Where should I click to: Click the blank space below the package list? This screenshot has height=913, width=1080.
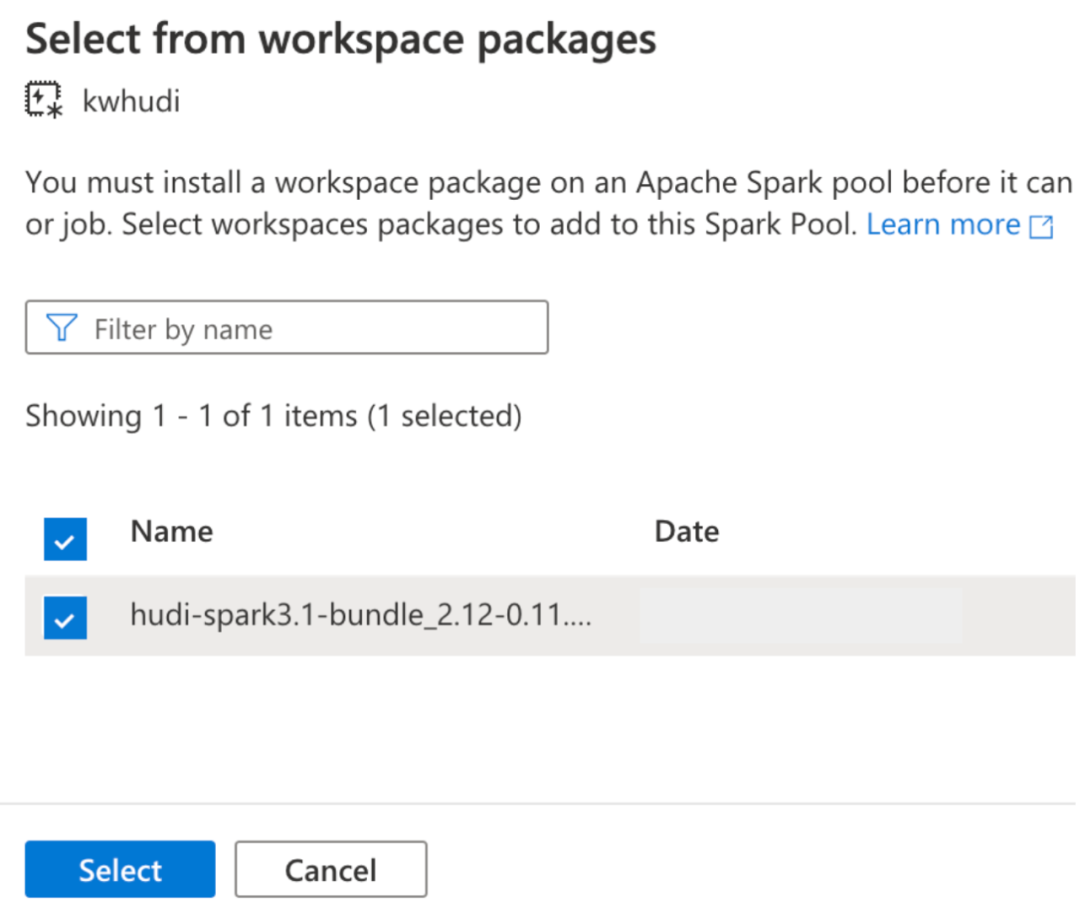point(540,728)
